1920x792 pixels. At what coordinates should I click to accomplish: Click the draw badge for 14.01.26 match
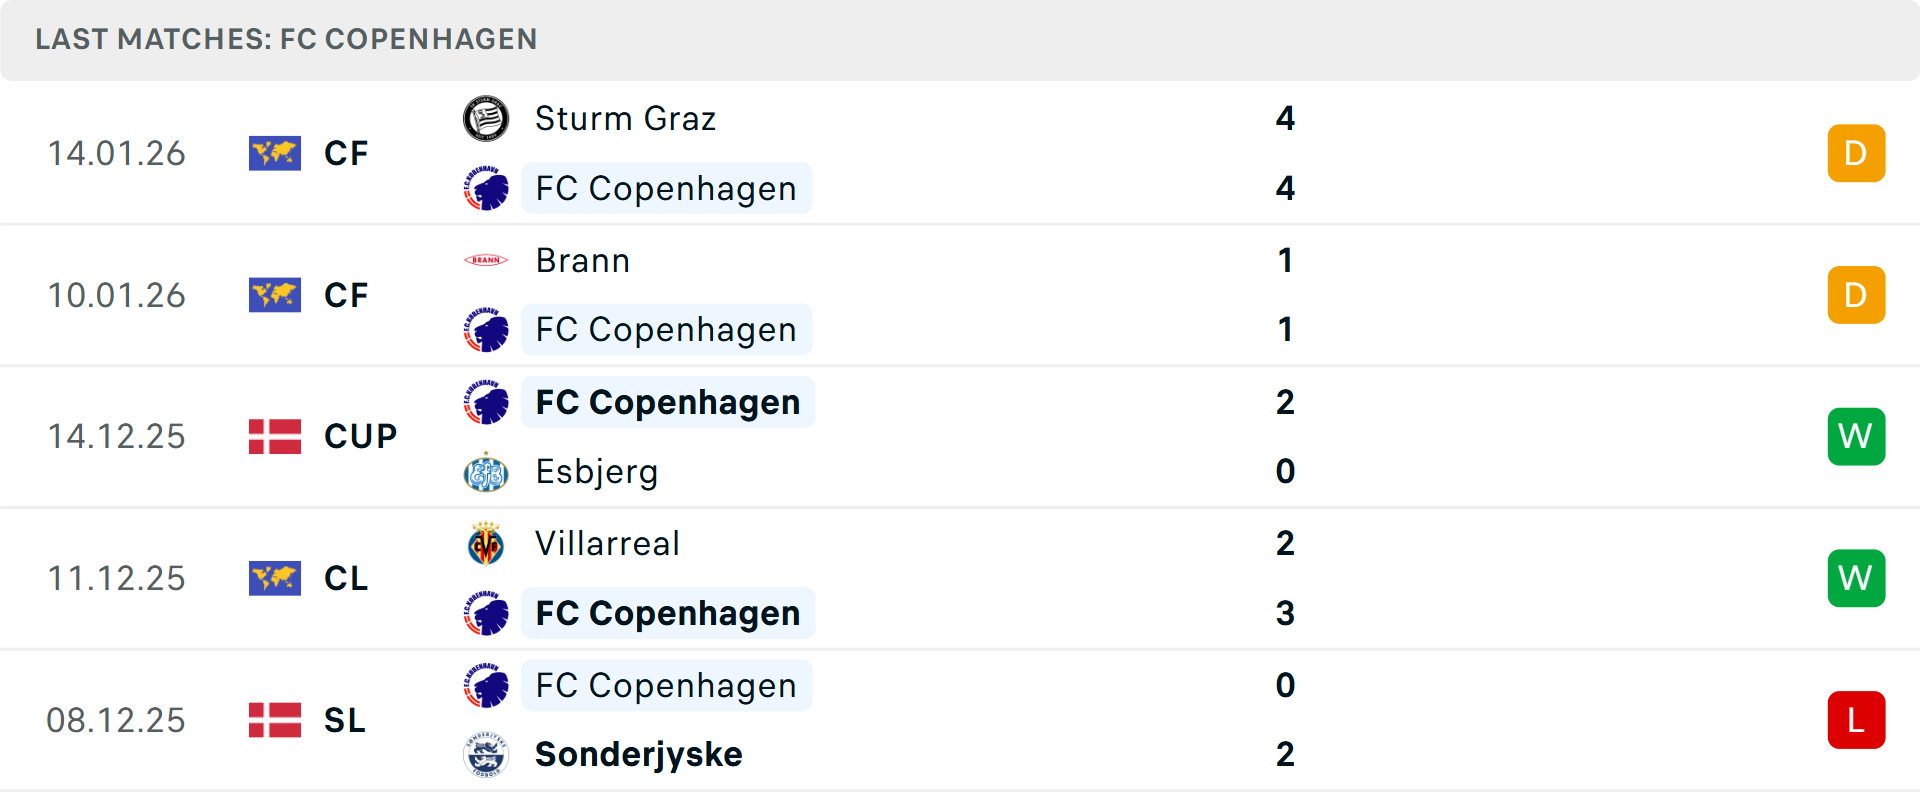coord(1856,153)
